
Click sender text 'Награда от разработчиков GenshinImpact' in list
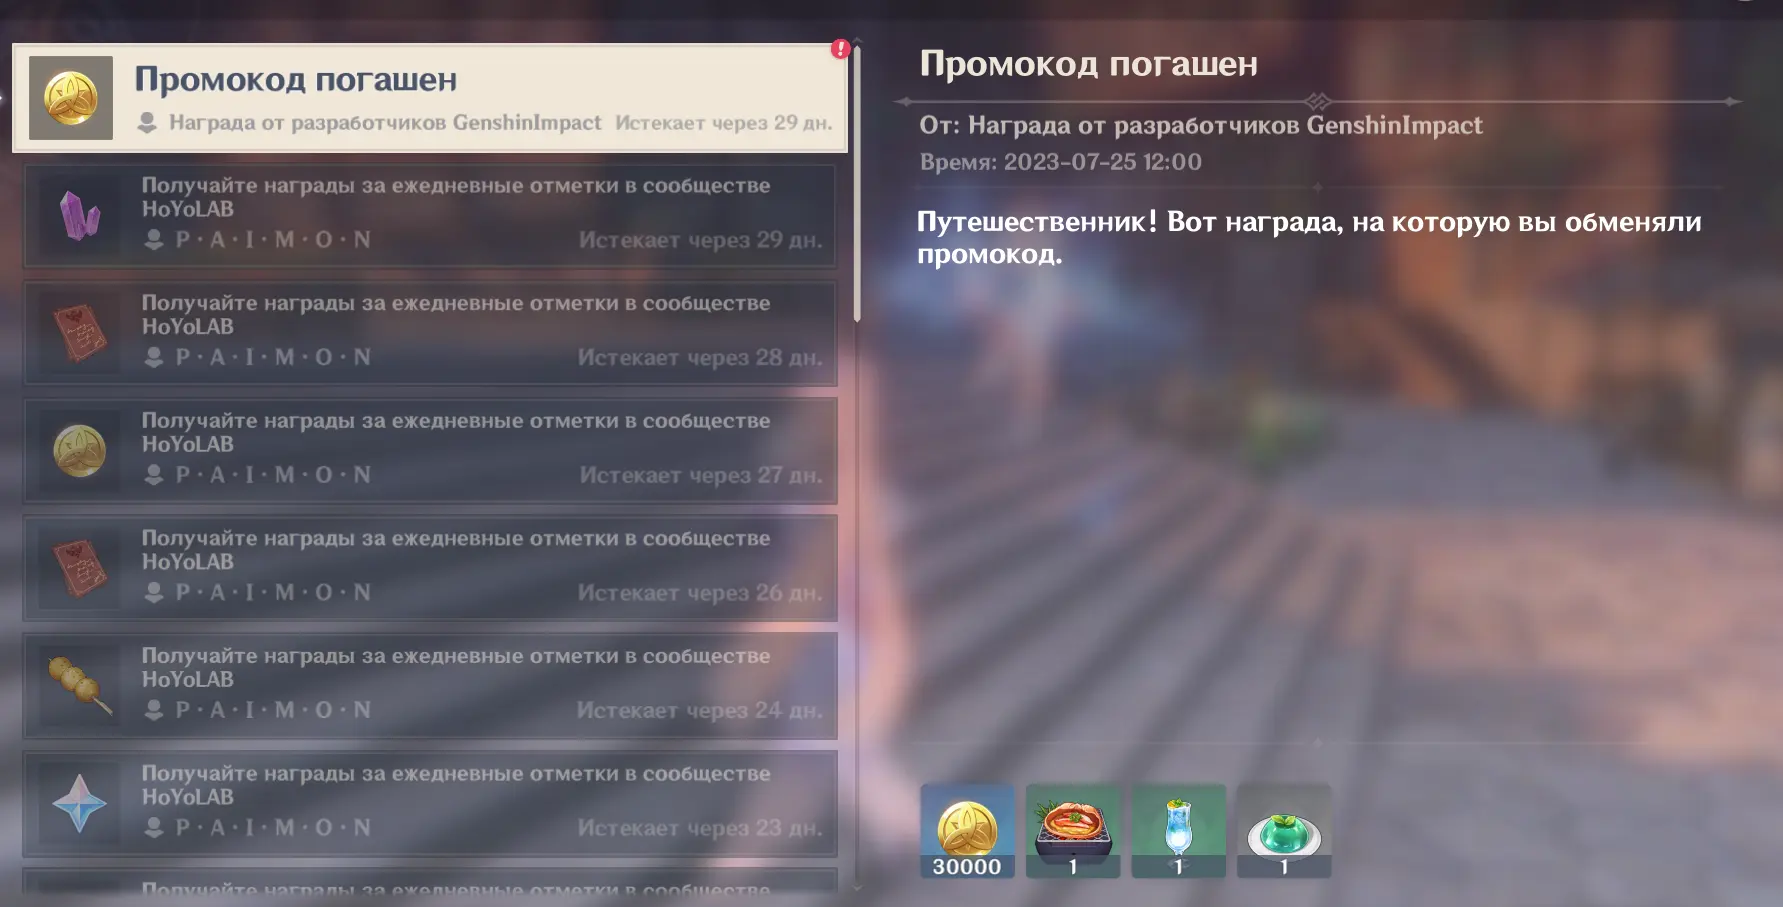pyautogui.click(x=385, y=123)
